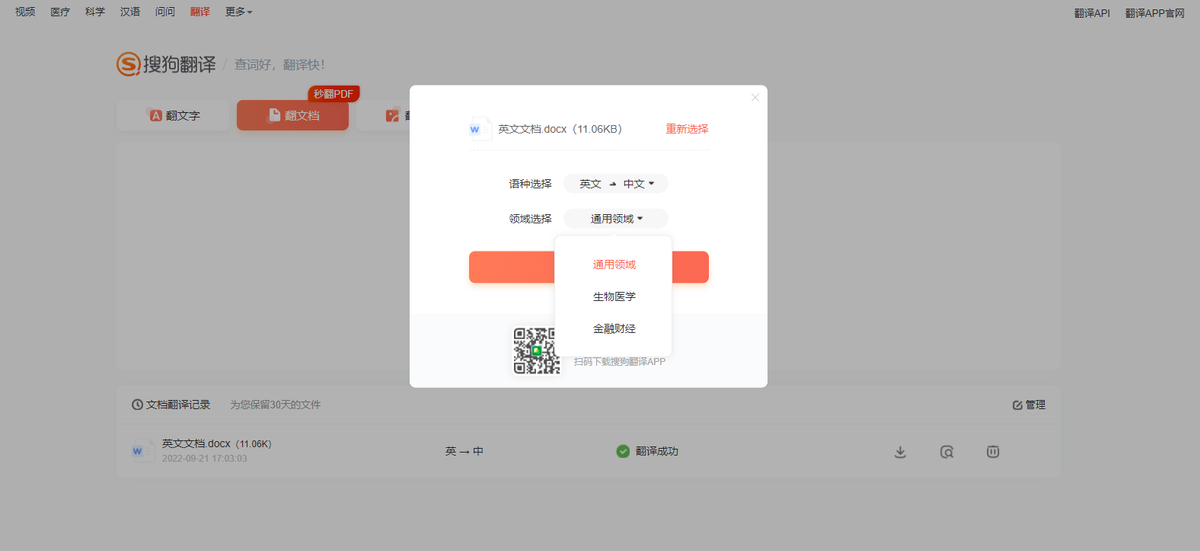Click the 秒翻PDF badge
This screenshot has width=1200, height=551.
[333, 94]
